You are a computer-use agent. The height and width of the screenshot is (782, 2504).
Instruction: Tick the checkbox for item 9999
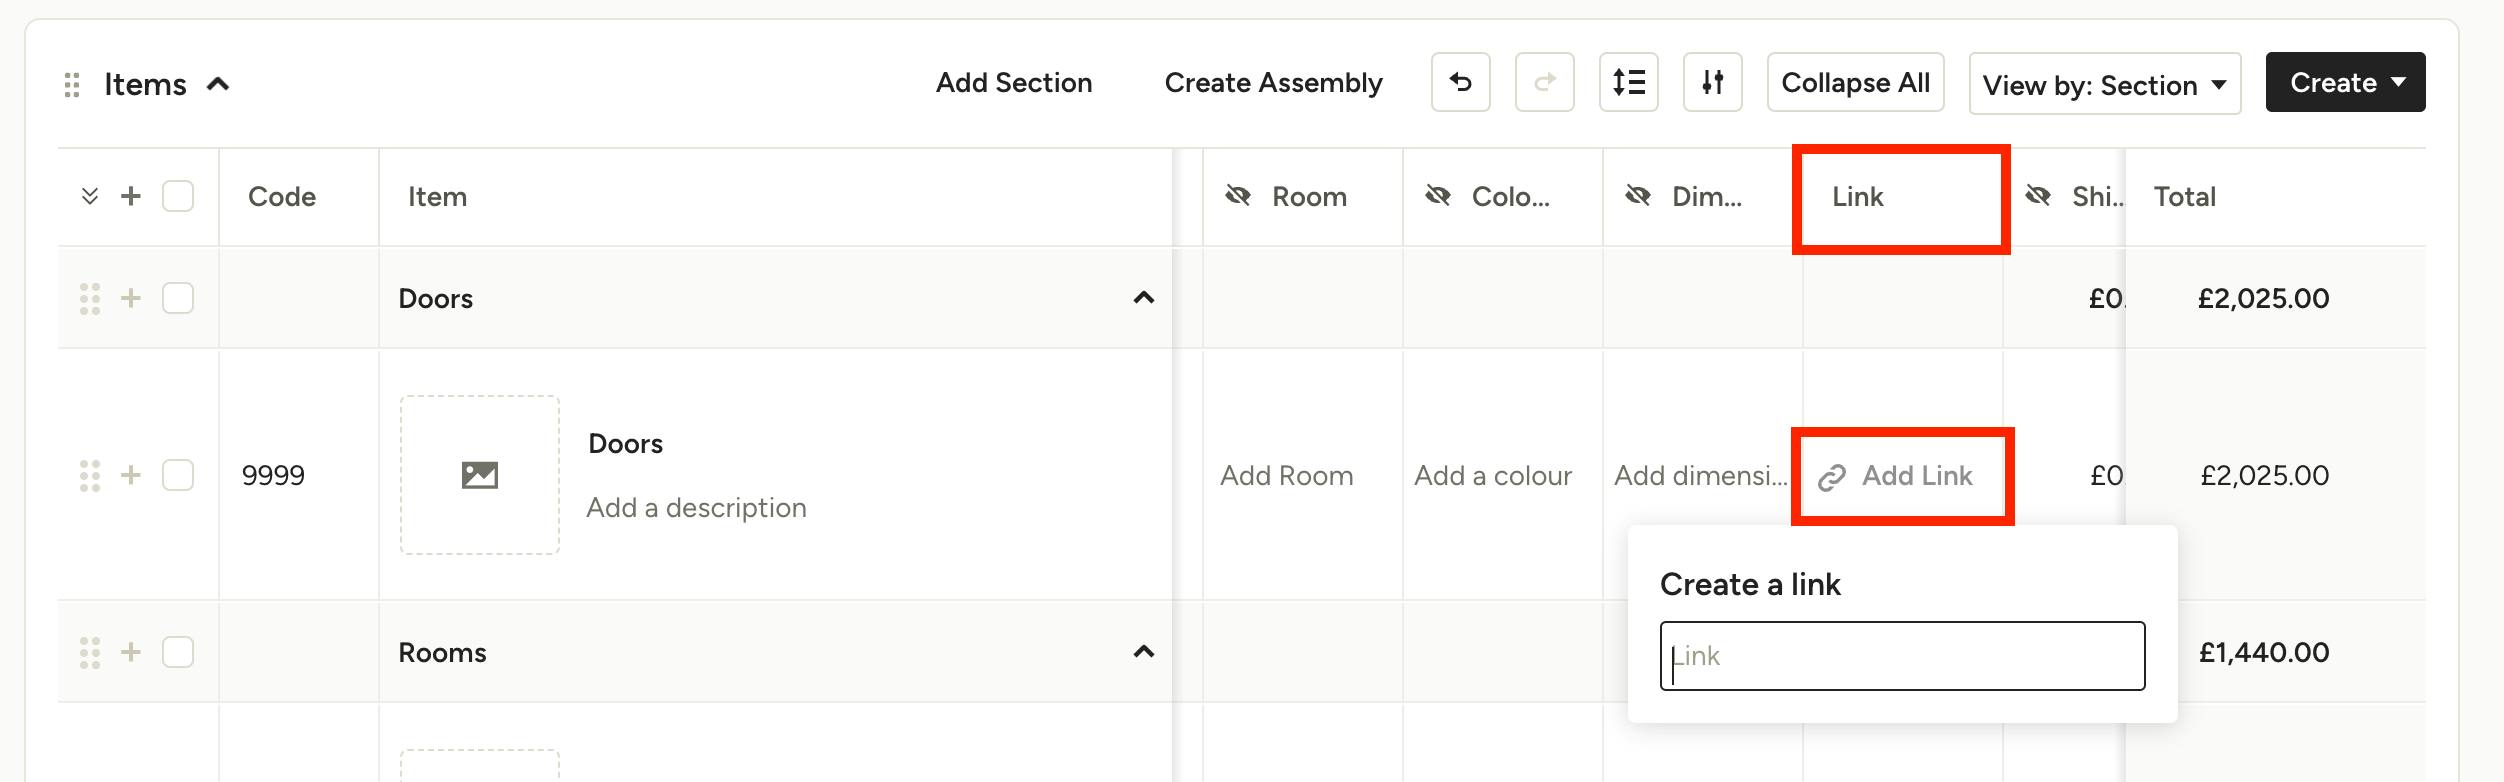point(178,475)
